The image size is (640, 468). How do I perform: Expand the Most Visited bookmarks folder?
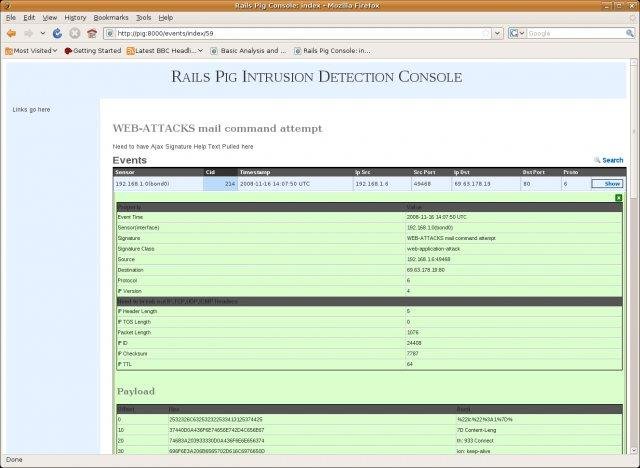click(x=31, y=51)
